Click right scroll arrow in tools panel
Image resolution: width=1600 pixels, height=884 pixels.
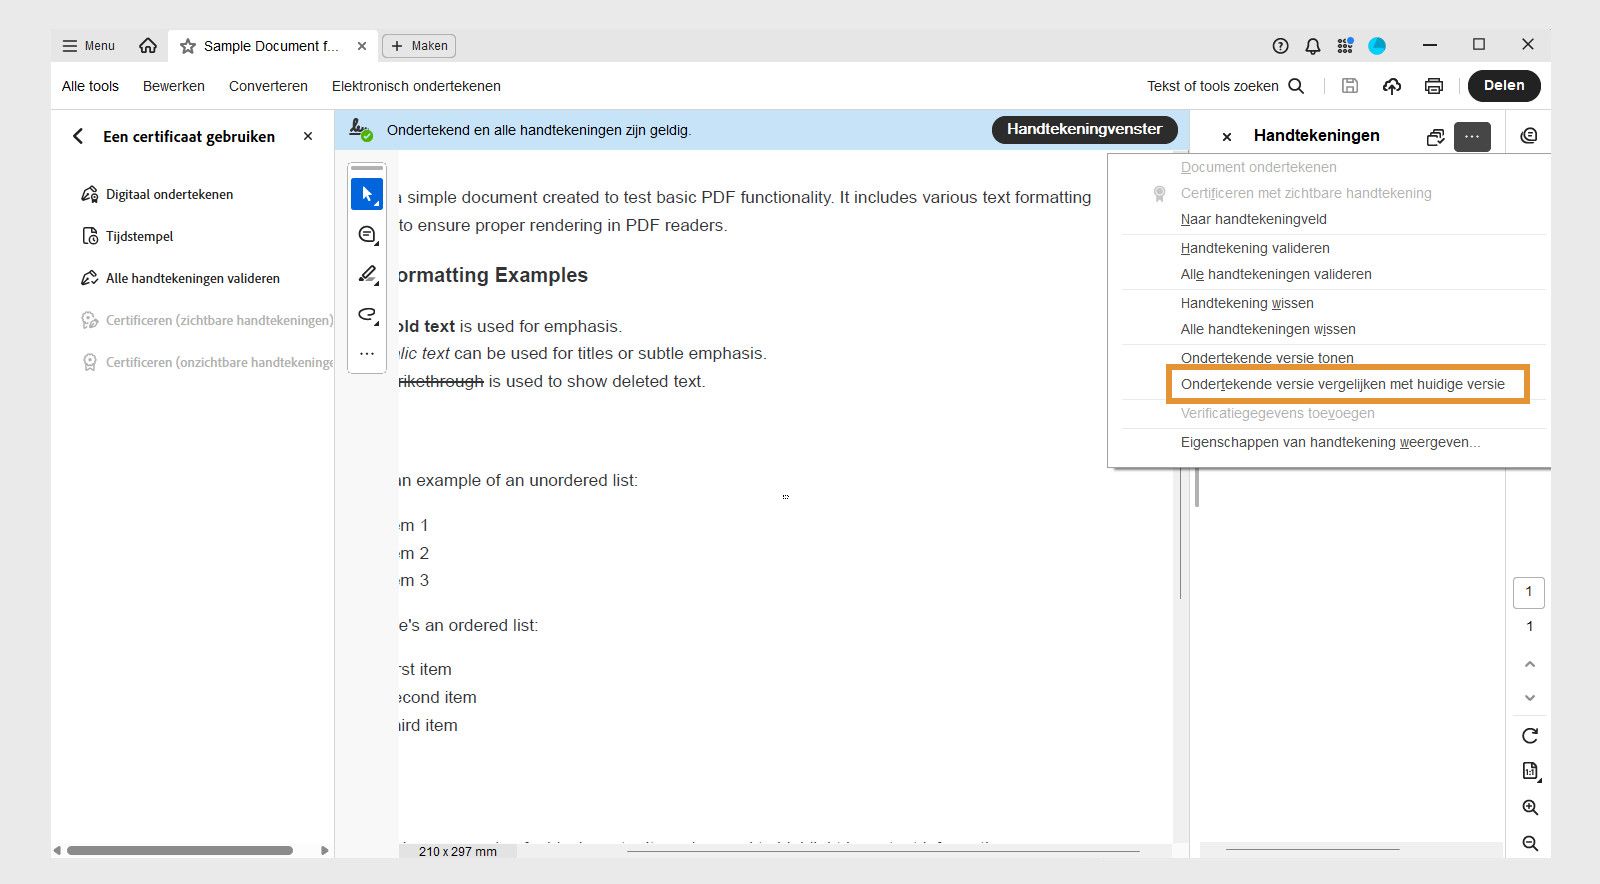point(324,851)
